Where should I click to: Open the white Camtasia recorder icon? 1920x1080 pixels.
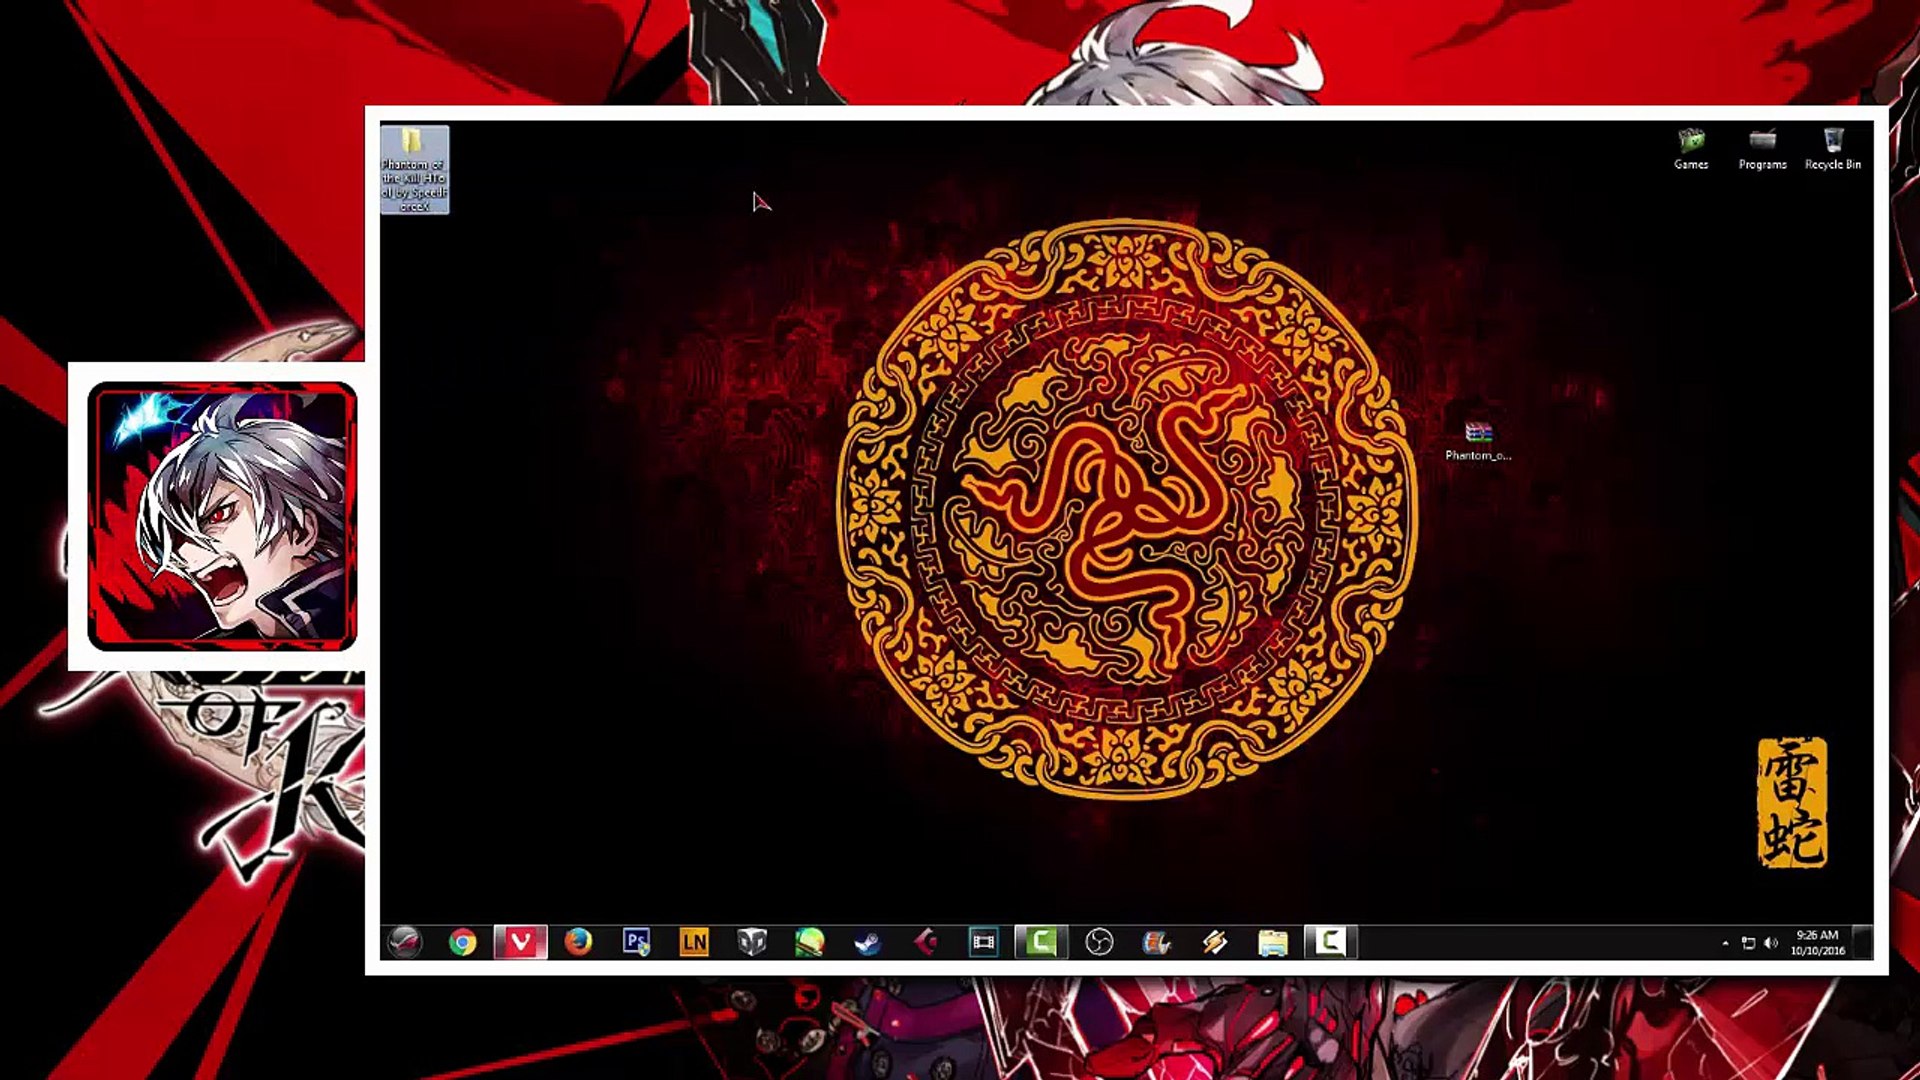pyautogui.click(x=1331, y=942)
